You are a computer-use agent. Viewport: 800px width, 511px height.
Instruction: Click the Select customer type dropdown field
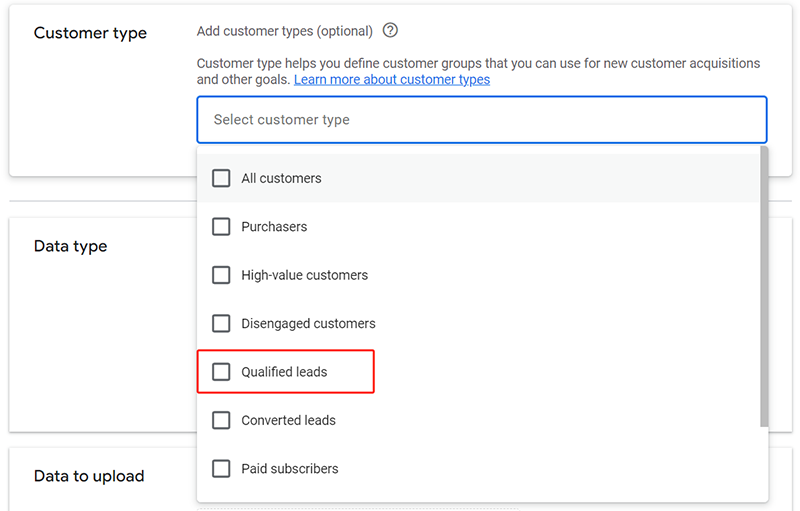pos(481,120)
